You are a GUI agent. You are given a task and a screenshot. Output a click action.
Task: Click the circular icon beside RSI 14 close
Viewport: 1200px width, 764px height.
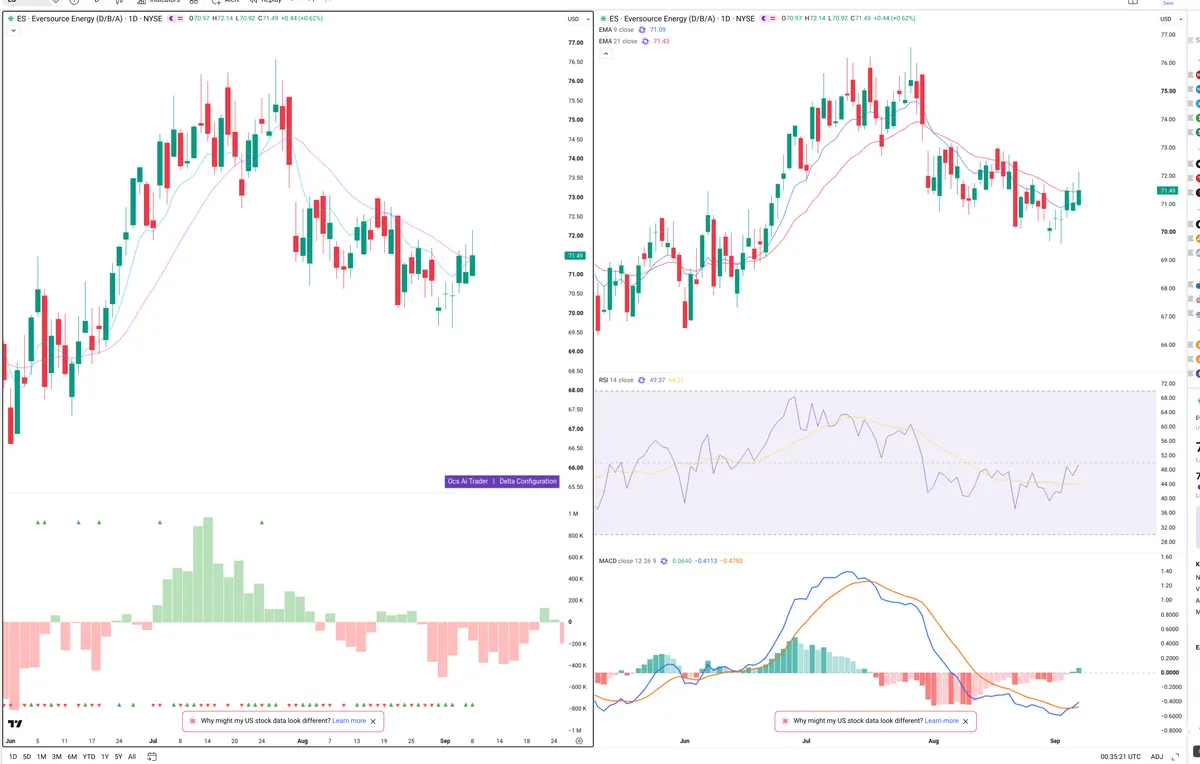tap(641, 380)
